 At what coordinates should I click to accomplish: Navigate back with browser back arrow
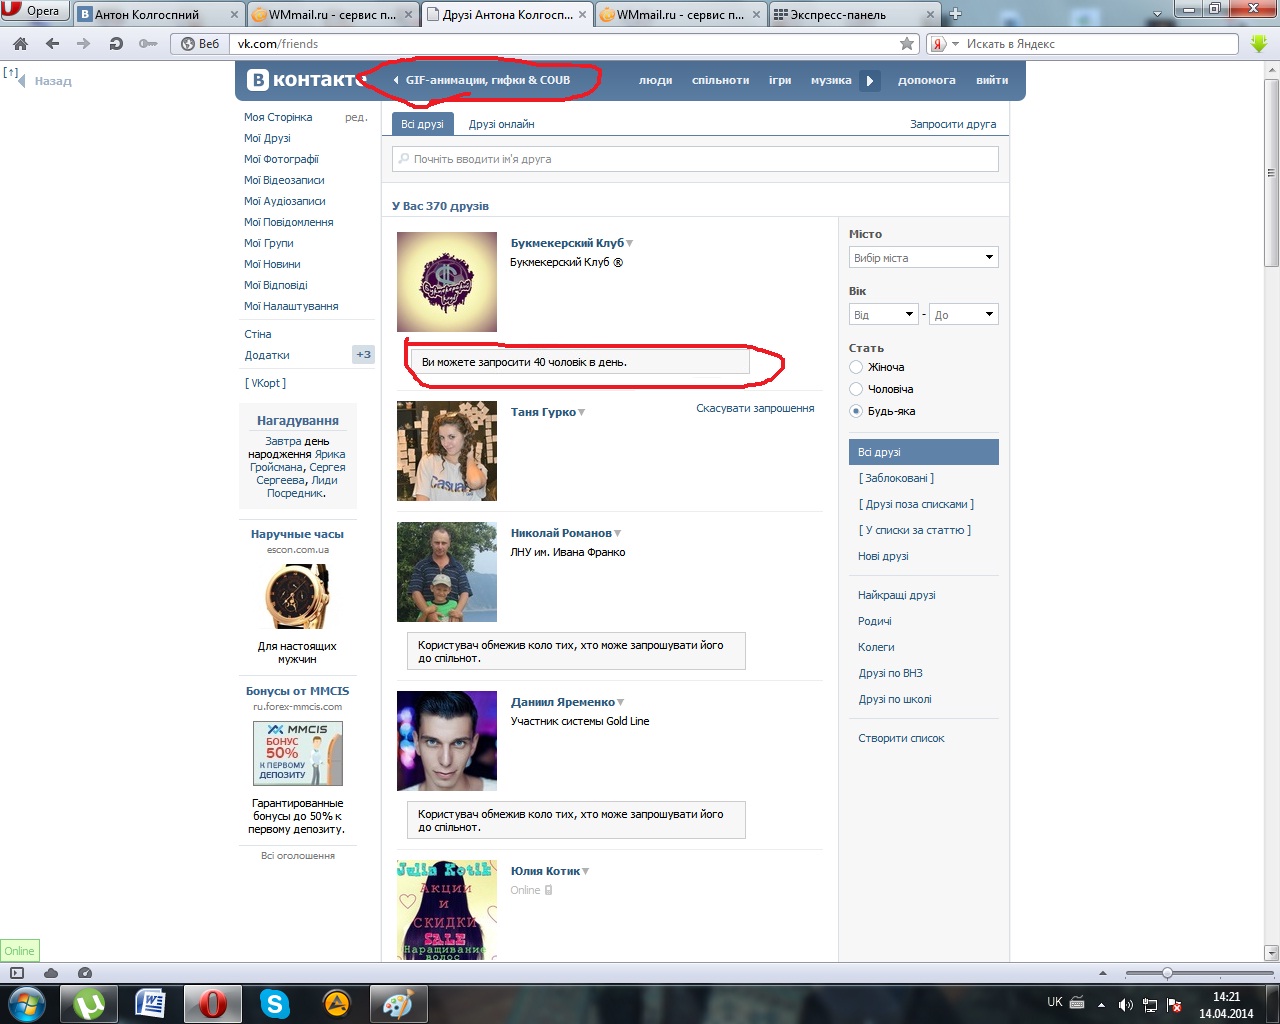[52, 44]
